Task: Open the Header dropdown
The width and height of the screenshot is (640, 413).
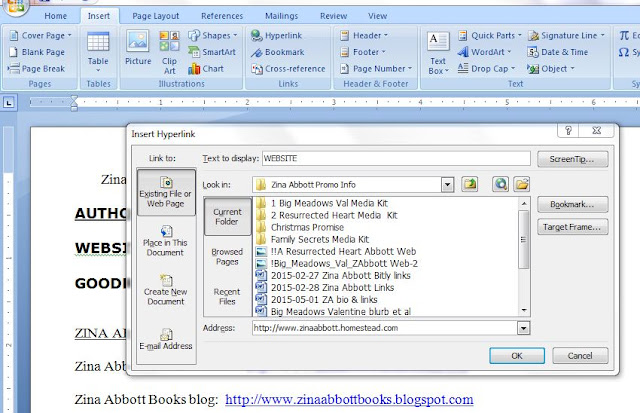Action: coord(364,36)
